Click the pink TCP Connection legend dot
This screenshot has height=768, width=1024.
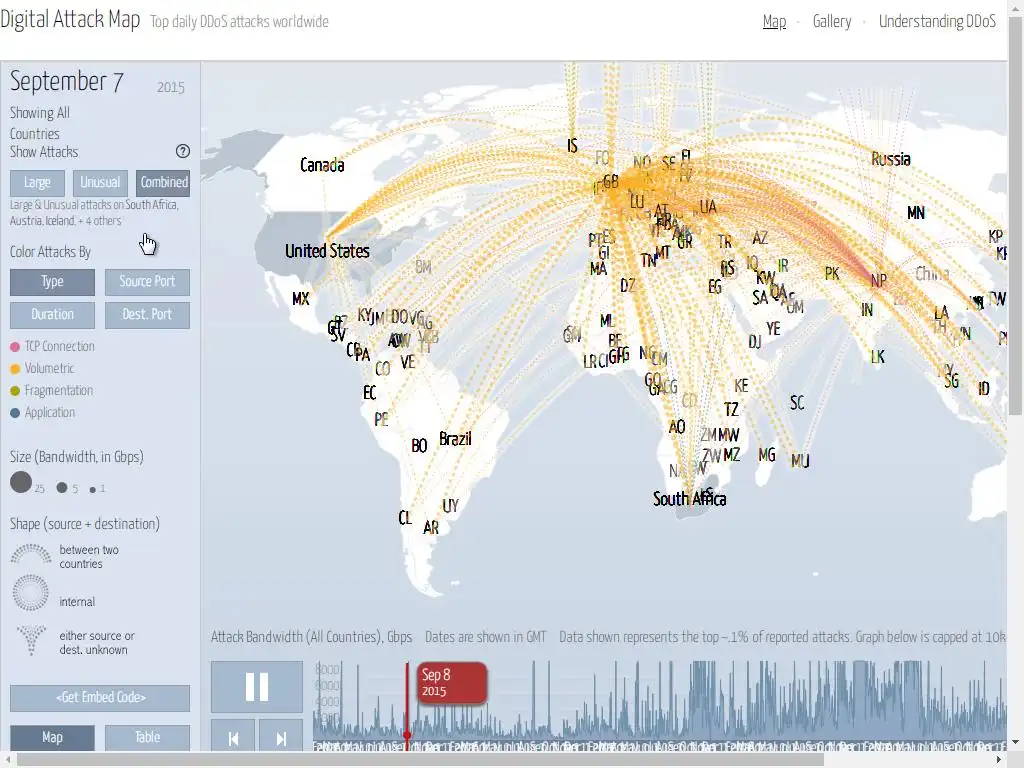[15, 347]
